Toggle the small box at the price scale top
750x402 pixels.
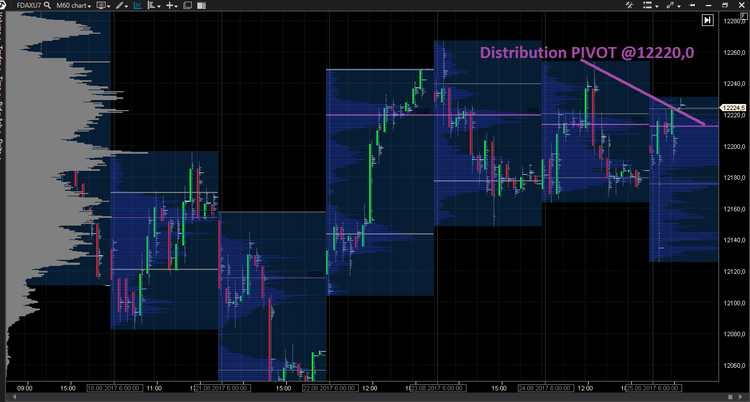pos(742,16)
